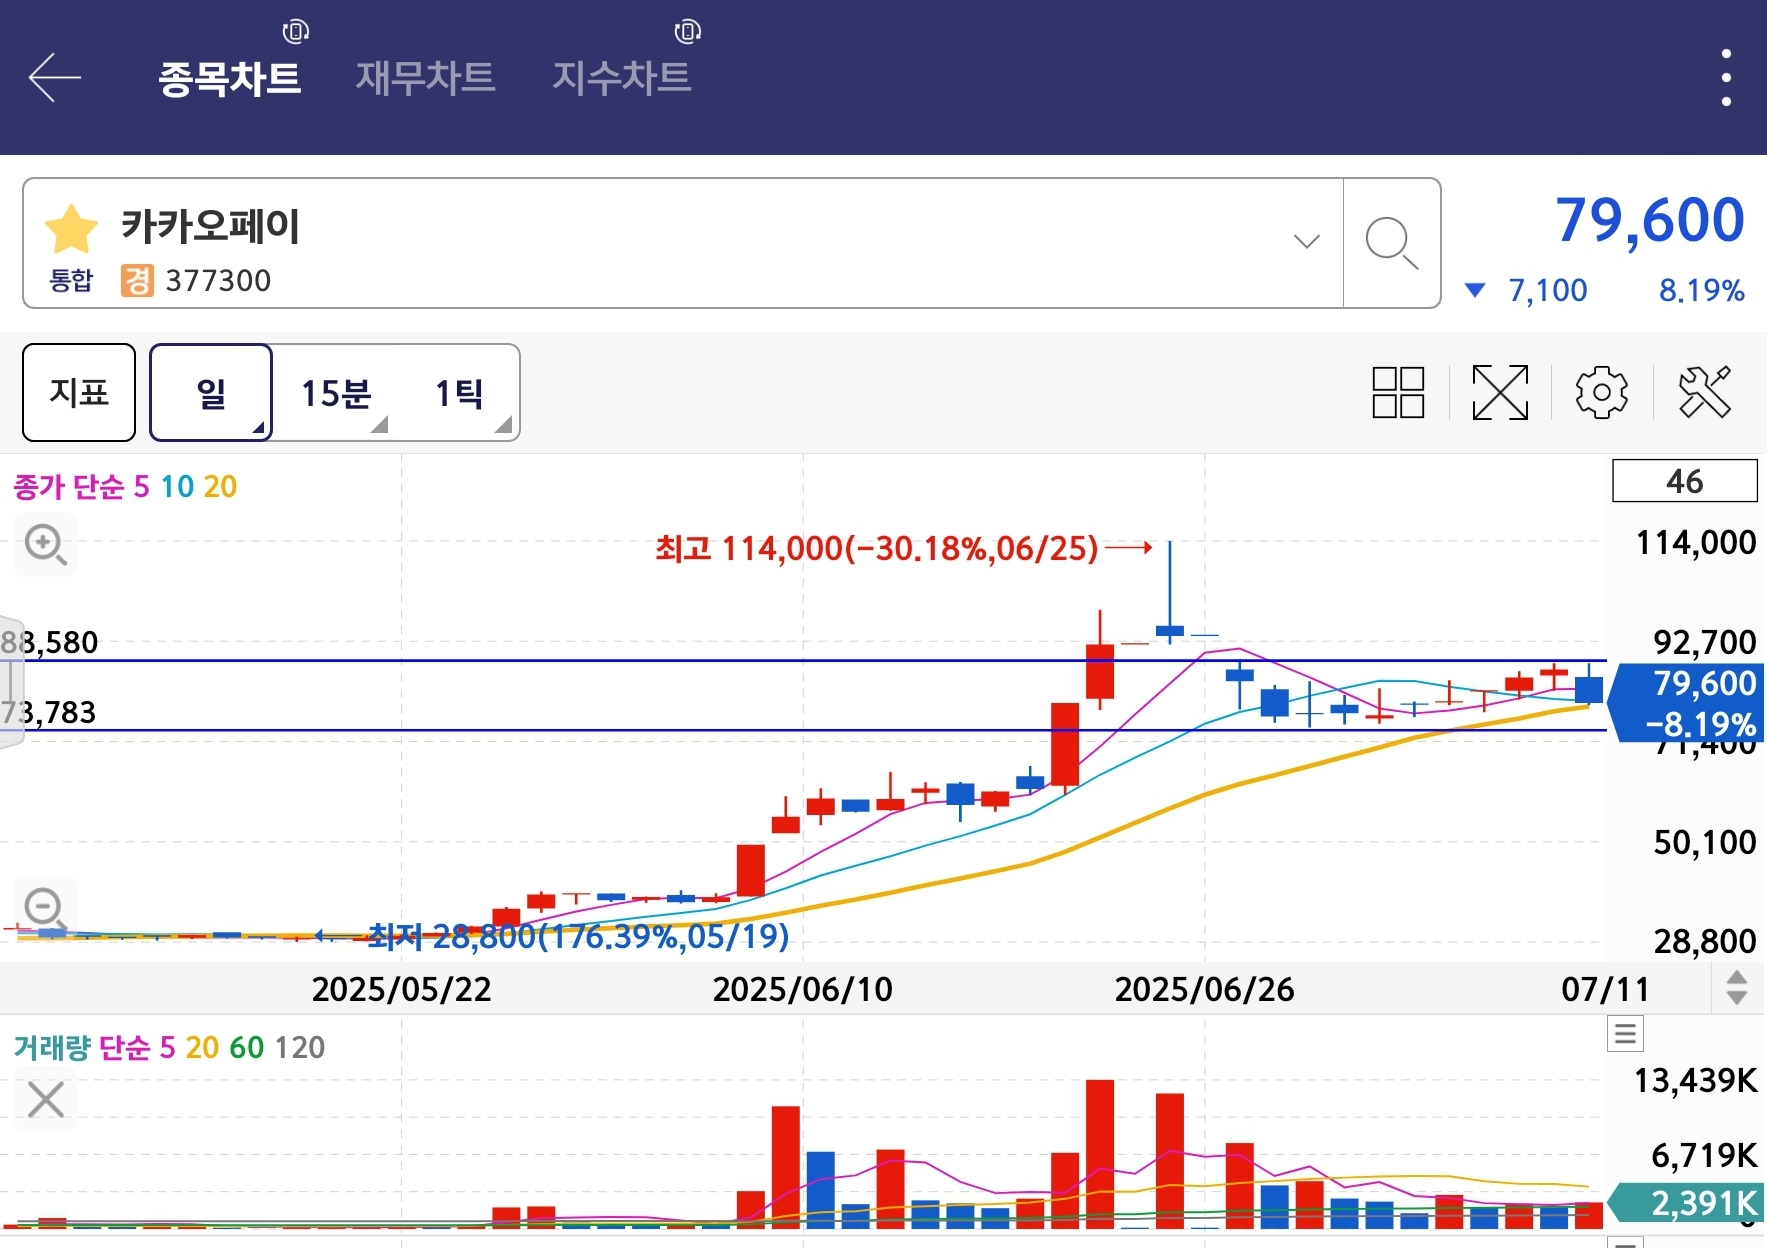Image resolution: width=1767 pixels, height=1248 pixels.
Task: Click the 카카오페이 stock name
Action: [211, 226]
